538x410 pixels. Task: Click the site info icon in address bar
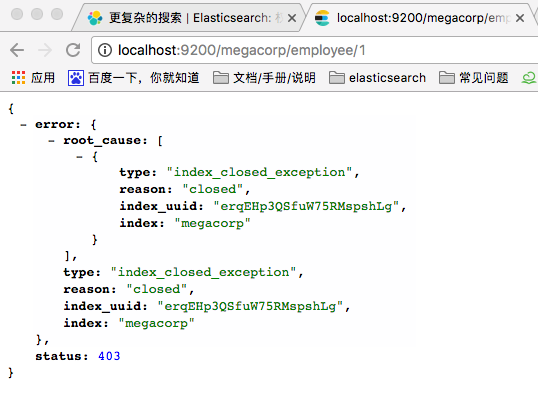(105, 50)
